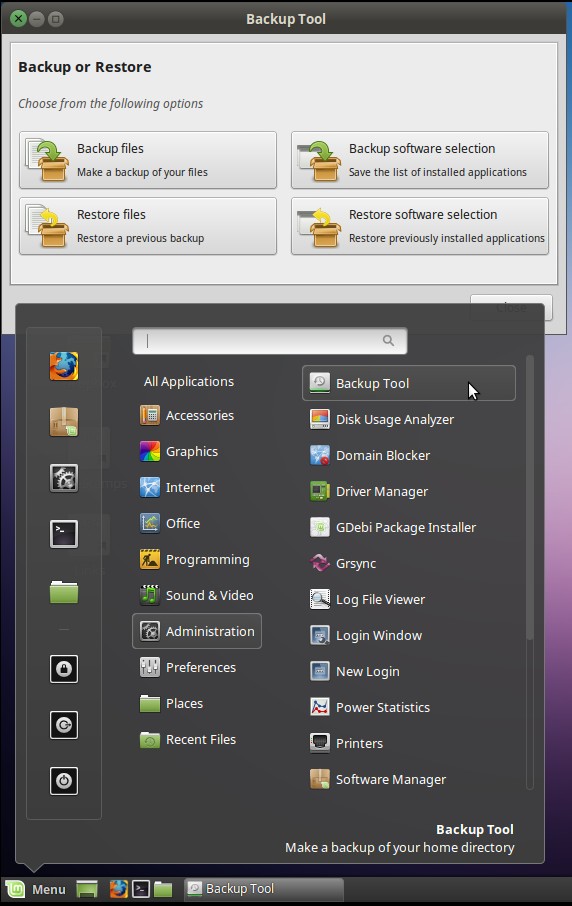Click the Logout icon in sidebar

[64, 725]
